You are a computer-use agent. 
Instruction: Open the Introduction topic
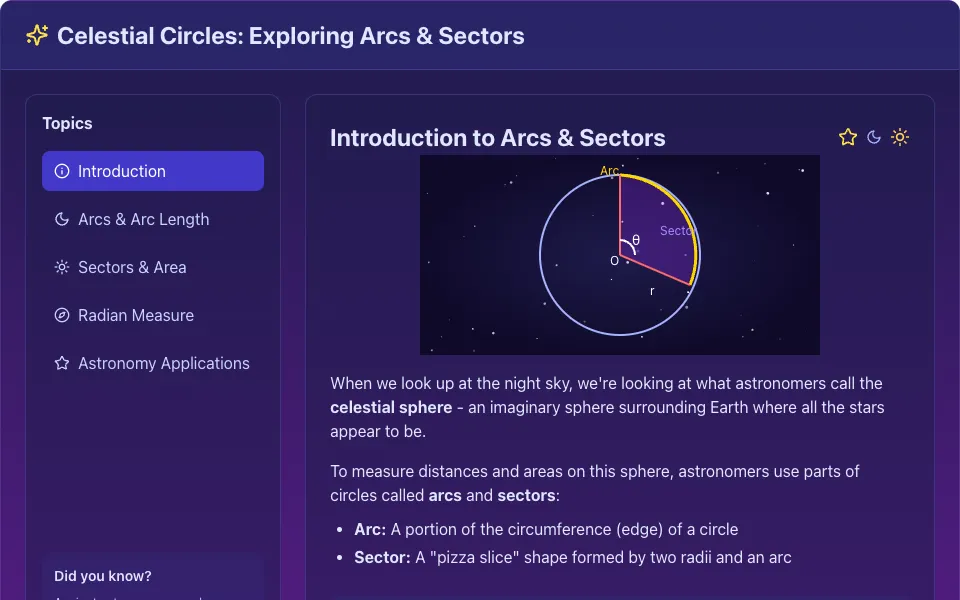(x=153, y=171)
